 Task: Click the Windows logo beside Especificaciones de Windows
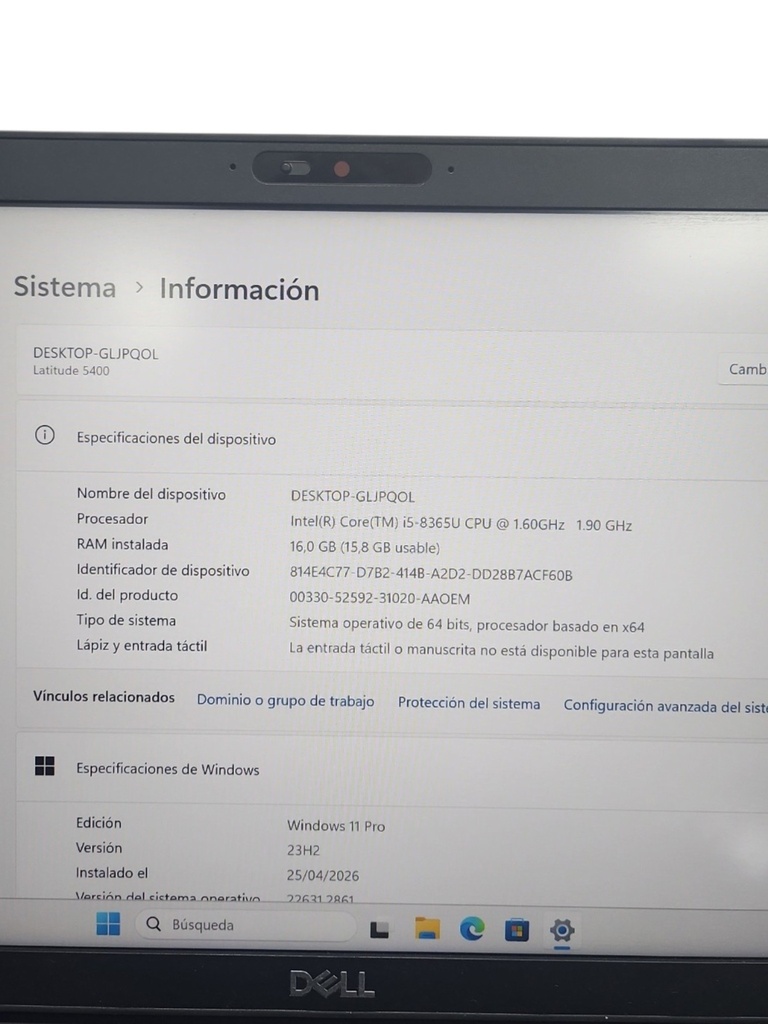click(44, 766)
